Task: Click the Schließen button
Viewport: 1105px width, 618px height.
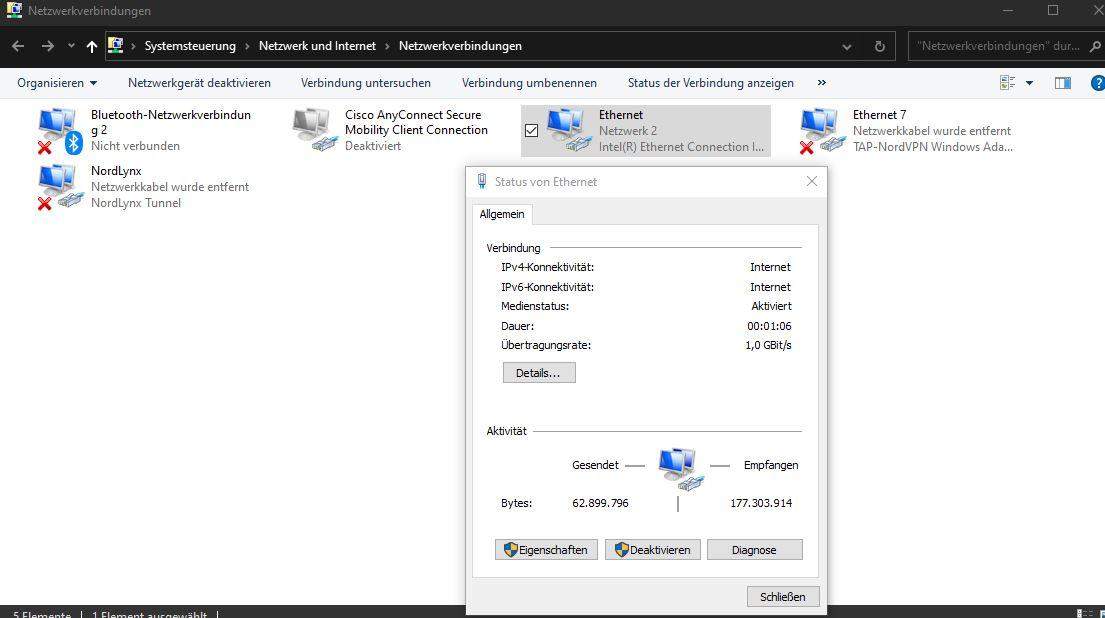Action: (x=782, y=596)
